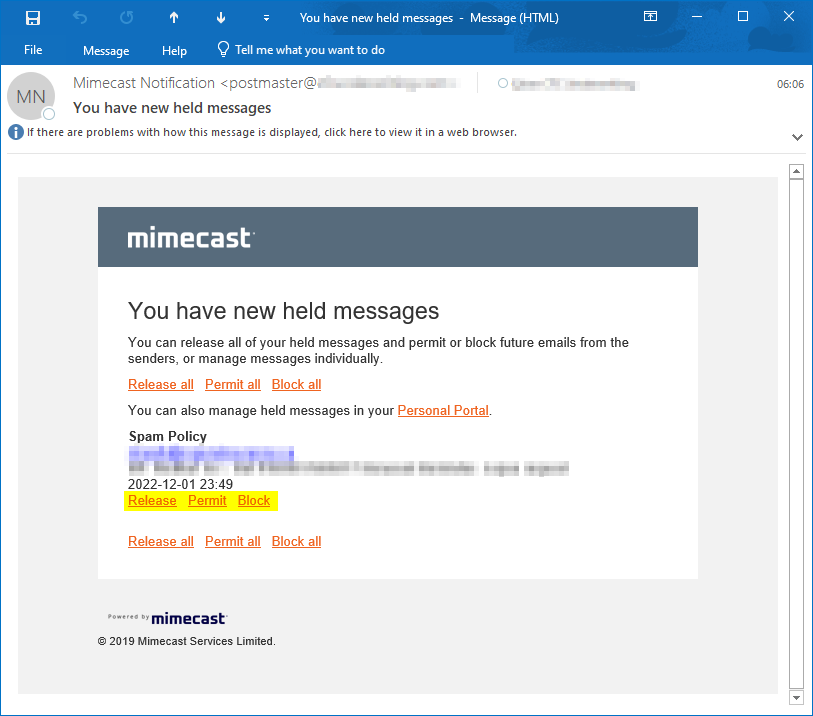
Task: Click the lightbulb Tell me icon
Action: pyautogui.click(x=223, y=50)
